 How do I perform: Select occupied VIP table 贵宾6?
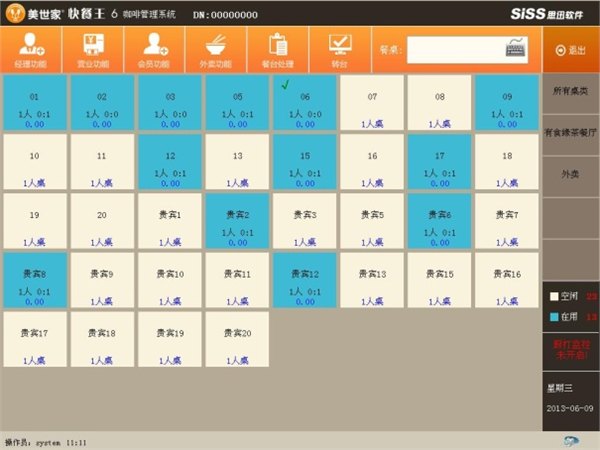439,221
